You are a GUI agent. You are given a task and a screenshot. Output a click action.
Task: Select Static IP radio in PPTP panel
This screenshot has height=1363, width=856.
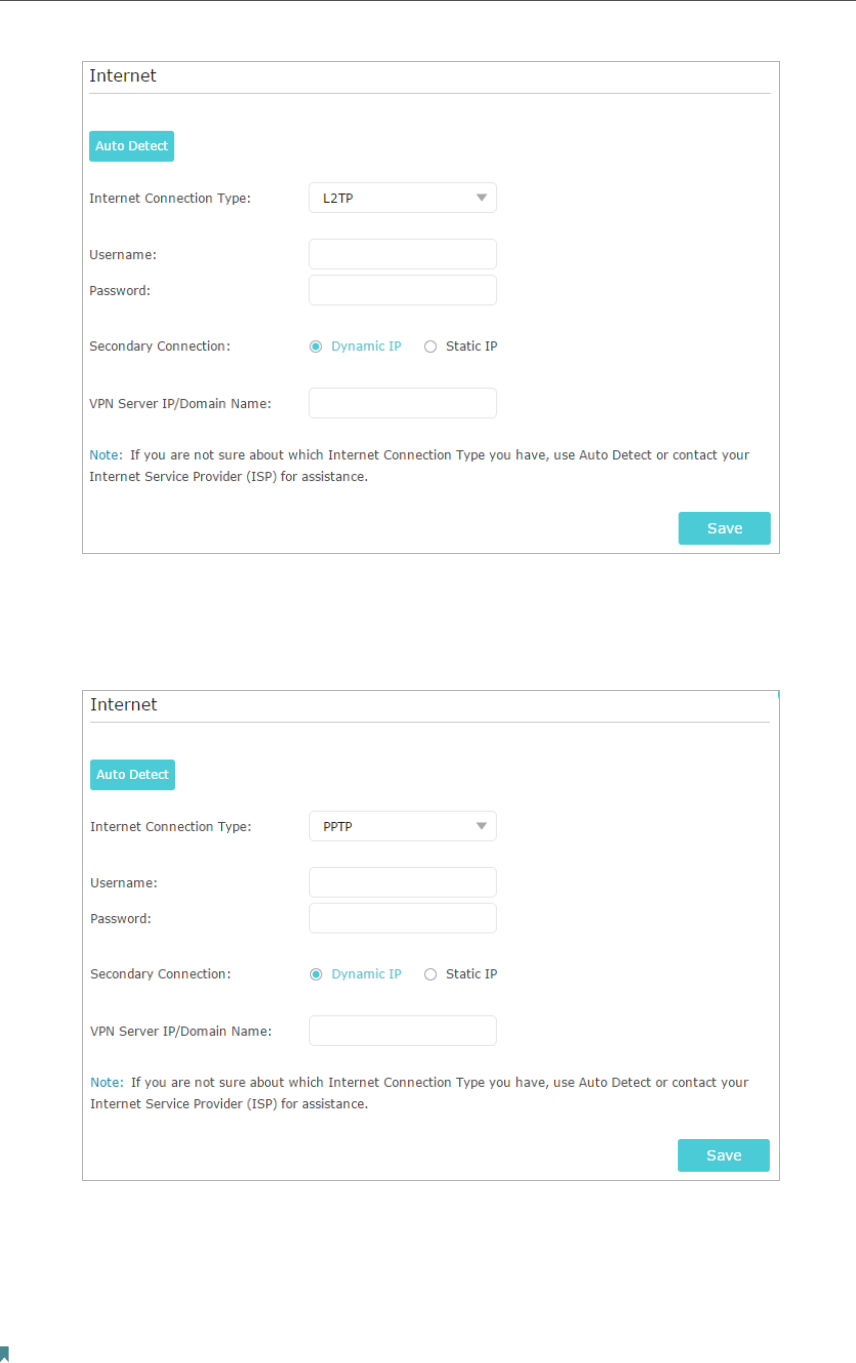(431, 974)
